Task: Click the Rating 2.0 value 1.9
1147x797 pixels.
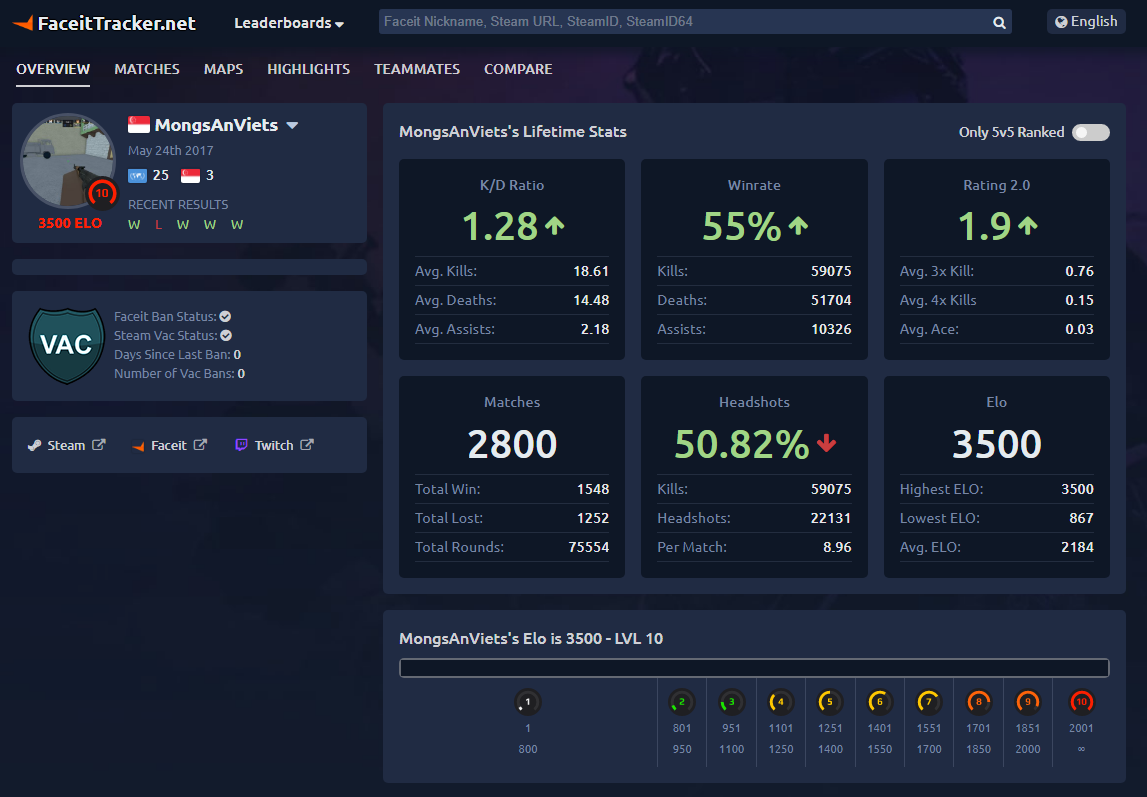Action: click(985, 226)
